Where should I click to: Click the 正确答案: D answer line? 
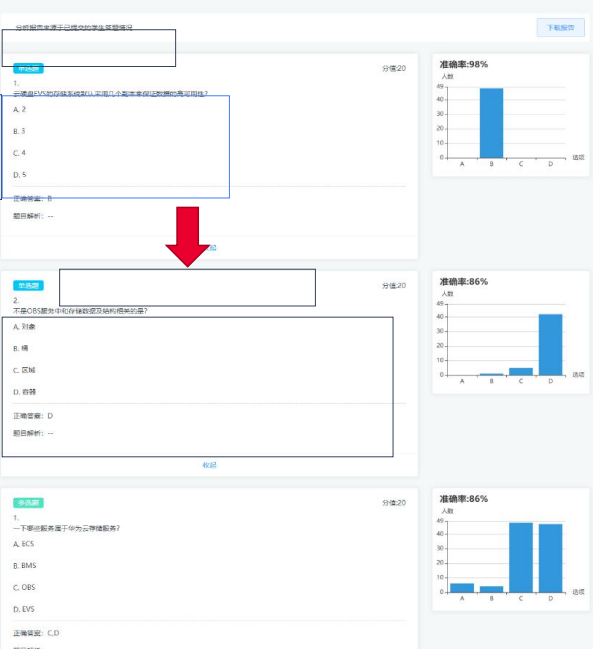click(x=33, y=416)
